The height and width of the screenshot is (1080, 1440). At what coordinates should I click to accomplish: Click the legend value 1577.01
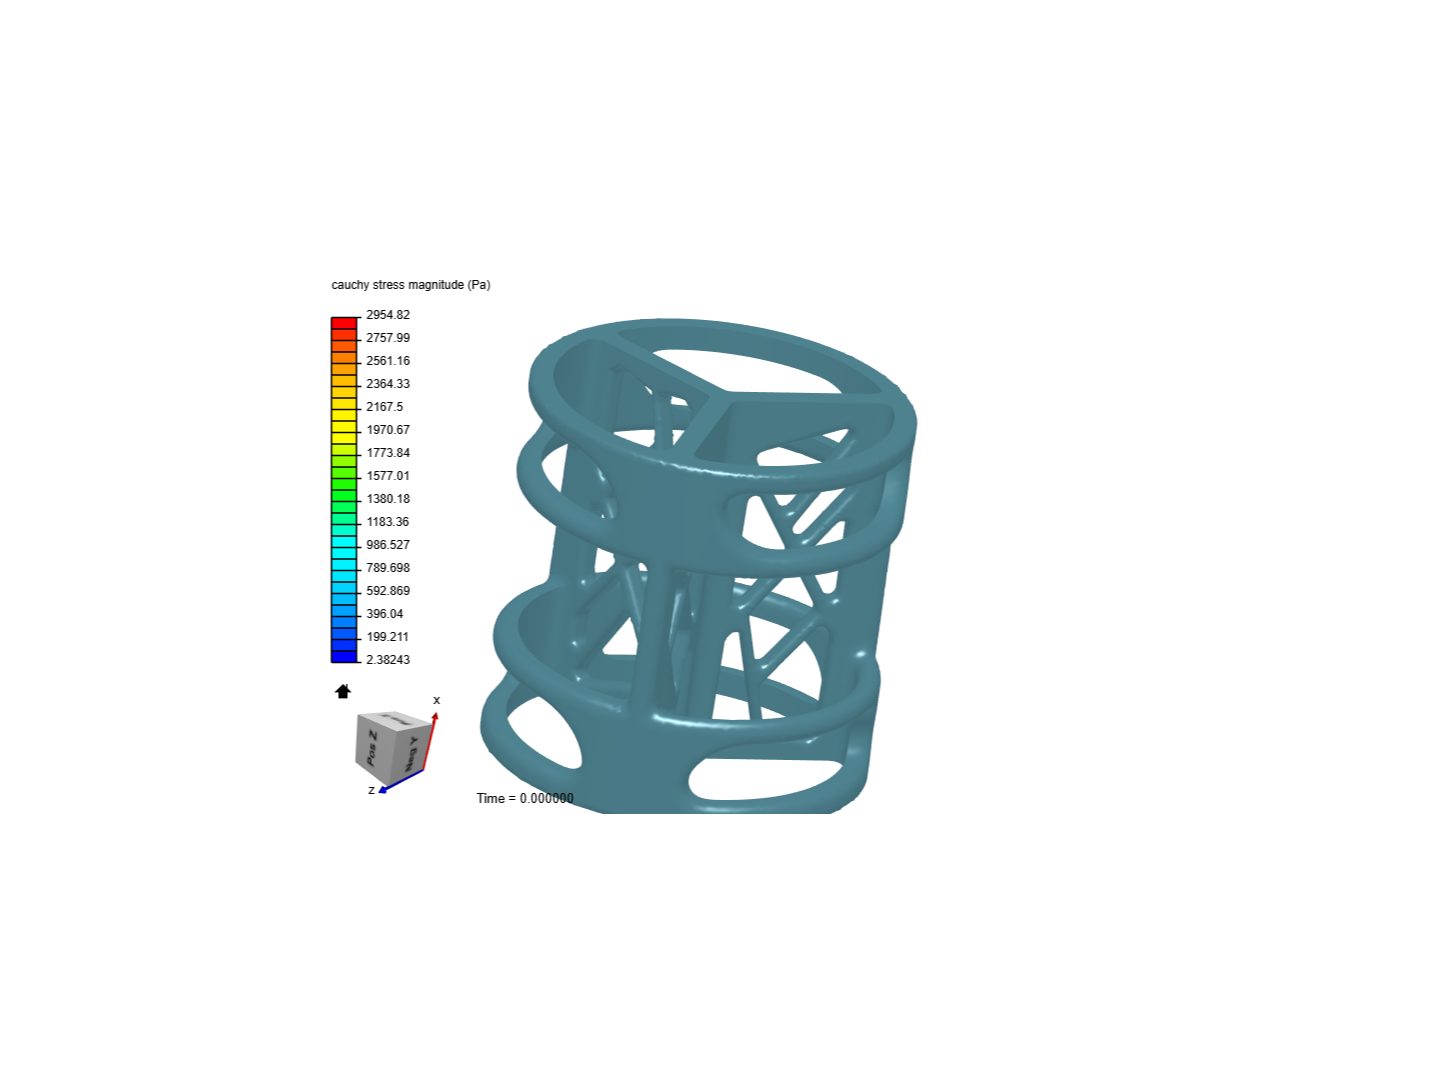388,476
